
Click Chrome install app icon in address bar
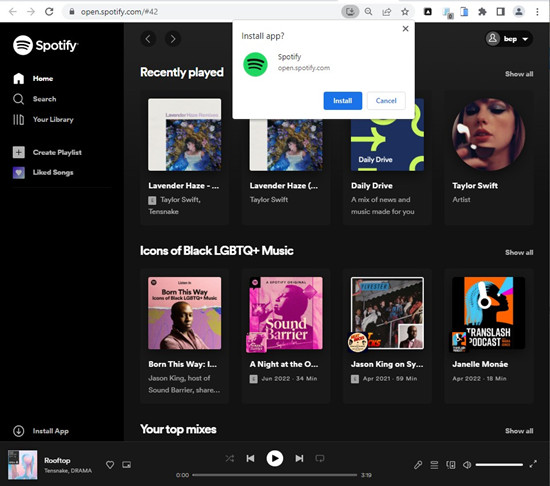tap(350, 12)
